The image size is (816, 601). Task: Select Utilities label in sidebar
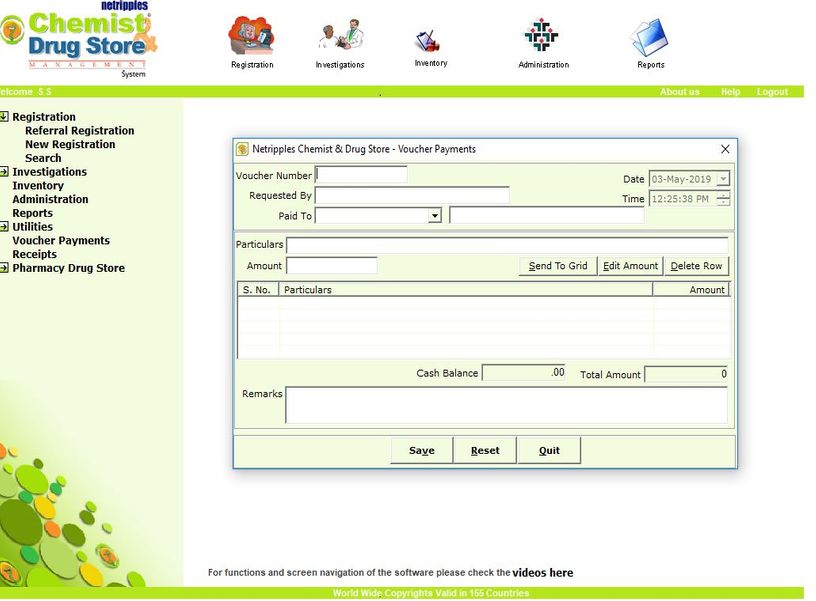coord(33,227)
